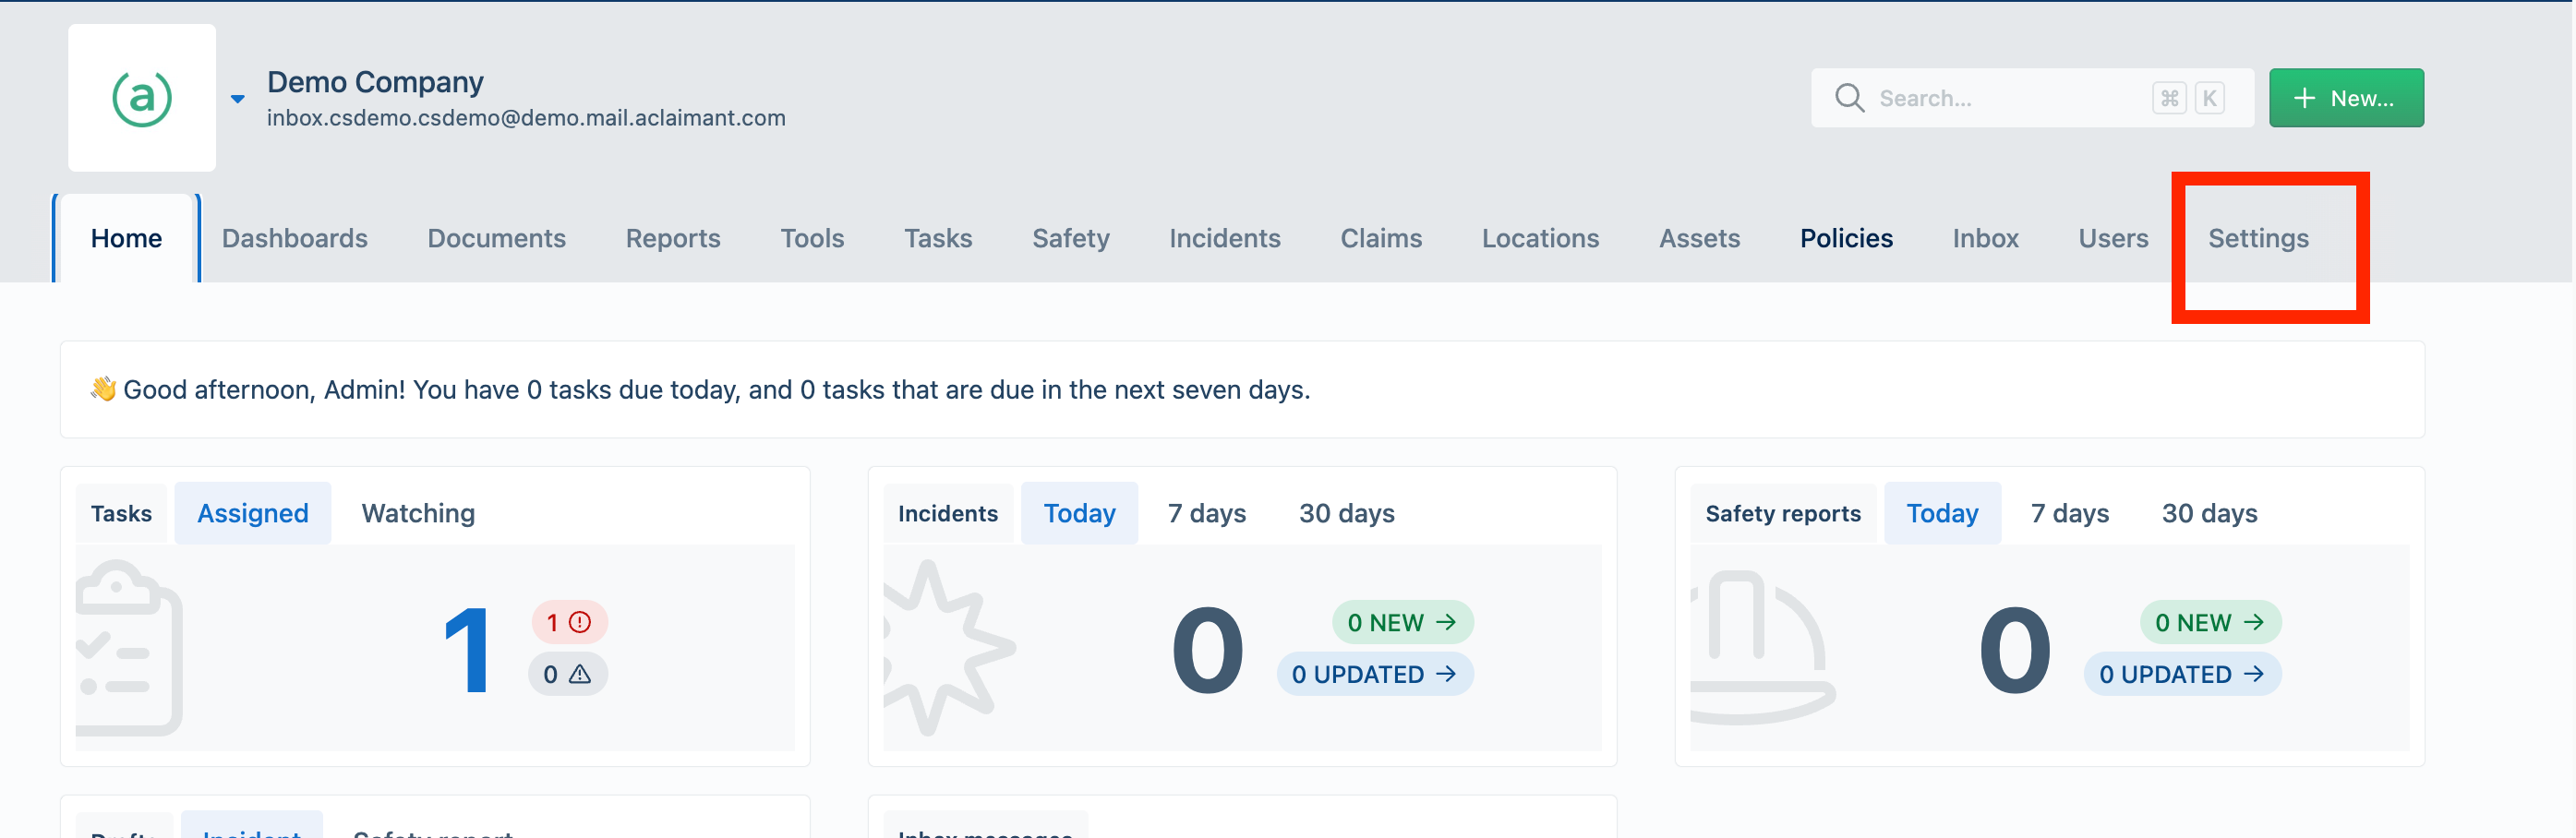Open the Dashboards tab
This screenshot has width=2576, height=838.
click(295, 238)
